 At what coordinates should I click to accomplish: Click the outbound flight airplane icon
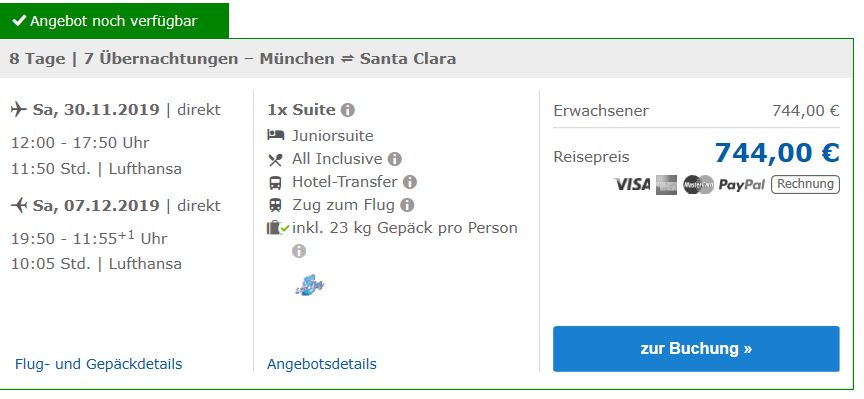pos(19,109)
